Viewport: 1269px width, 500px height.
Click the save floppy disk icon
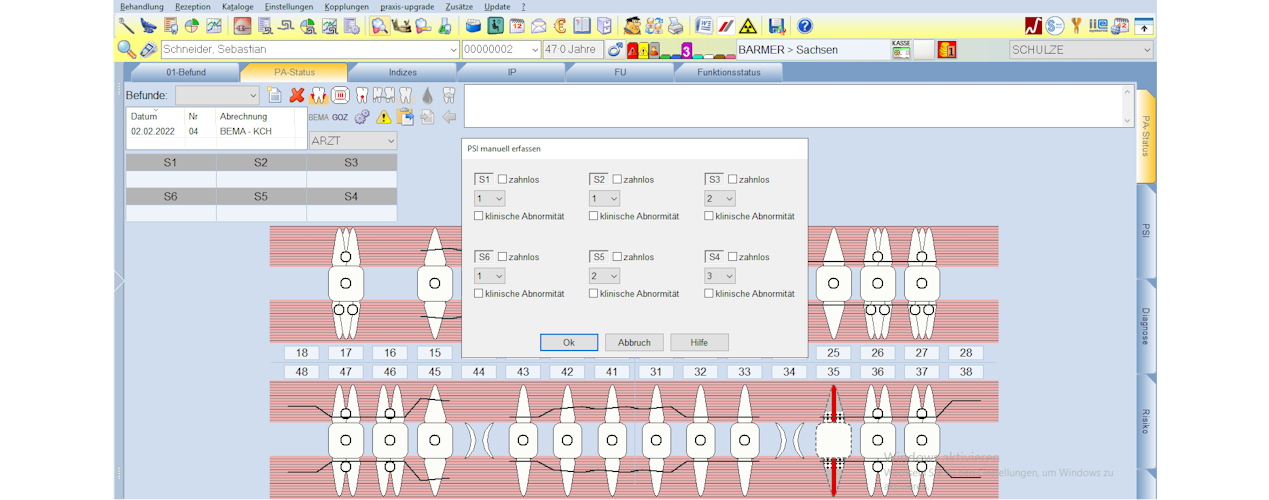coord(777,26)
